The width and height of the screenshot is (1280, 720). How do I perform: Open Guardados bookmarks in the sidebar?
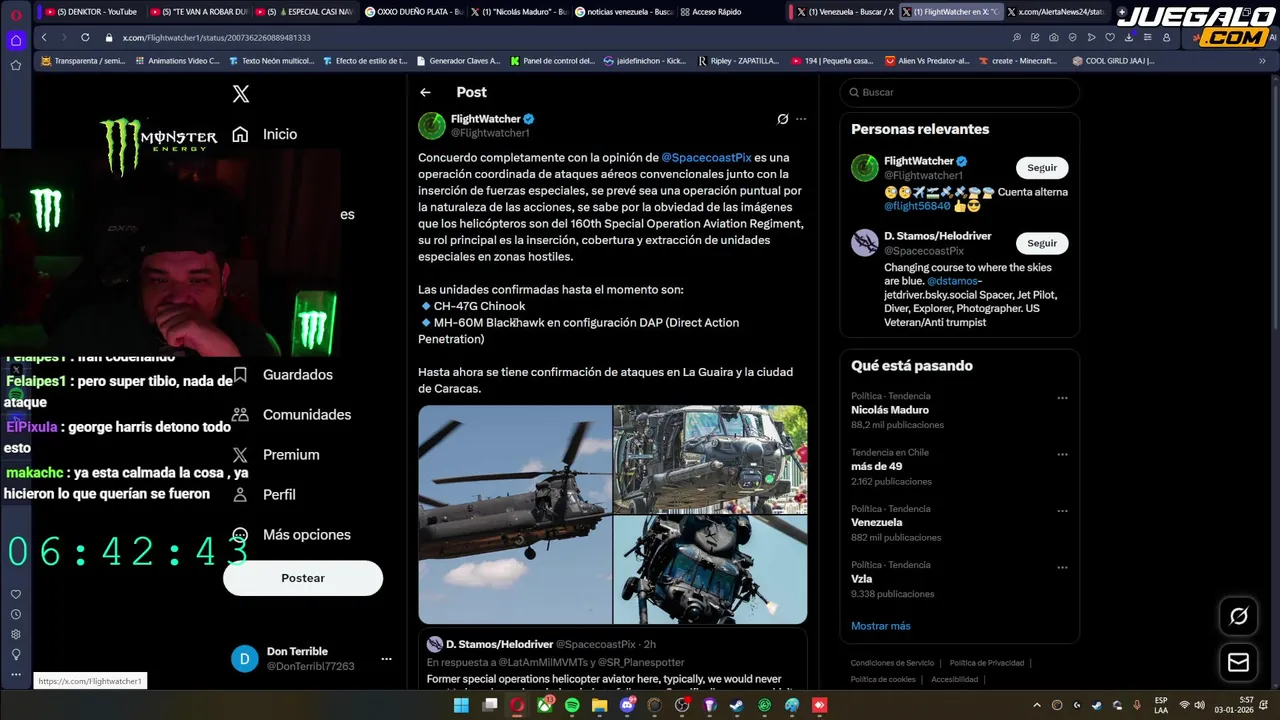283,374
